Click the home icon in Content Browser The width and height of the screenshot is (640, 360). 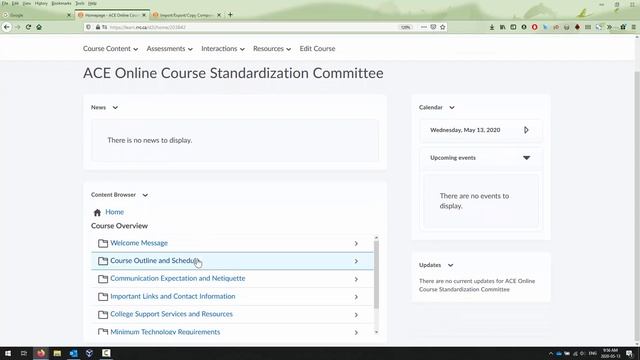pos(97,212)
